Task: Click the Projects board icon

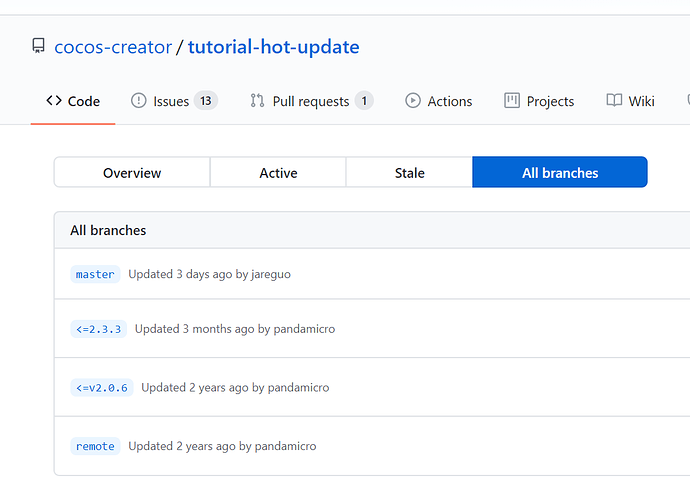Action: (512, 101)
